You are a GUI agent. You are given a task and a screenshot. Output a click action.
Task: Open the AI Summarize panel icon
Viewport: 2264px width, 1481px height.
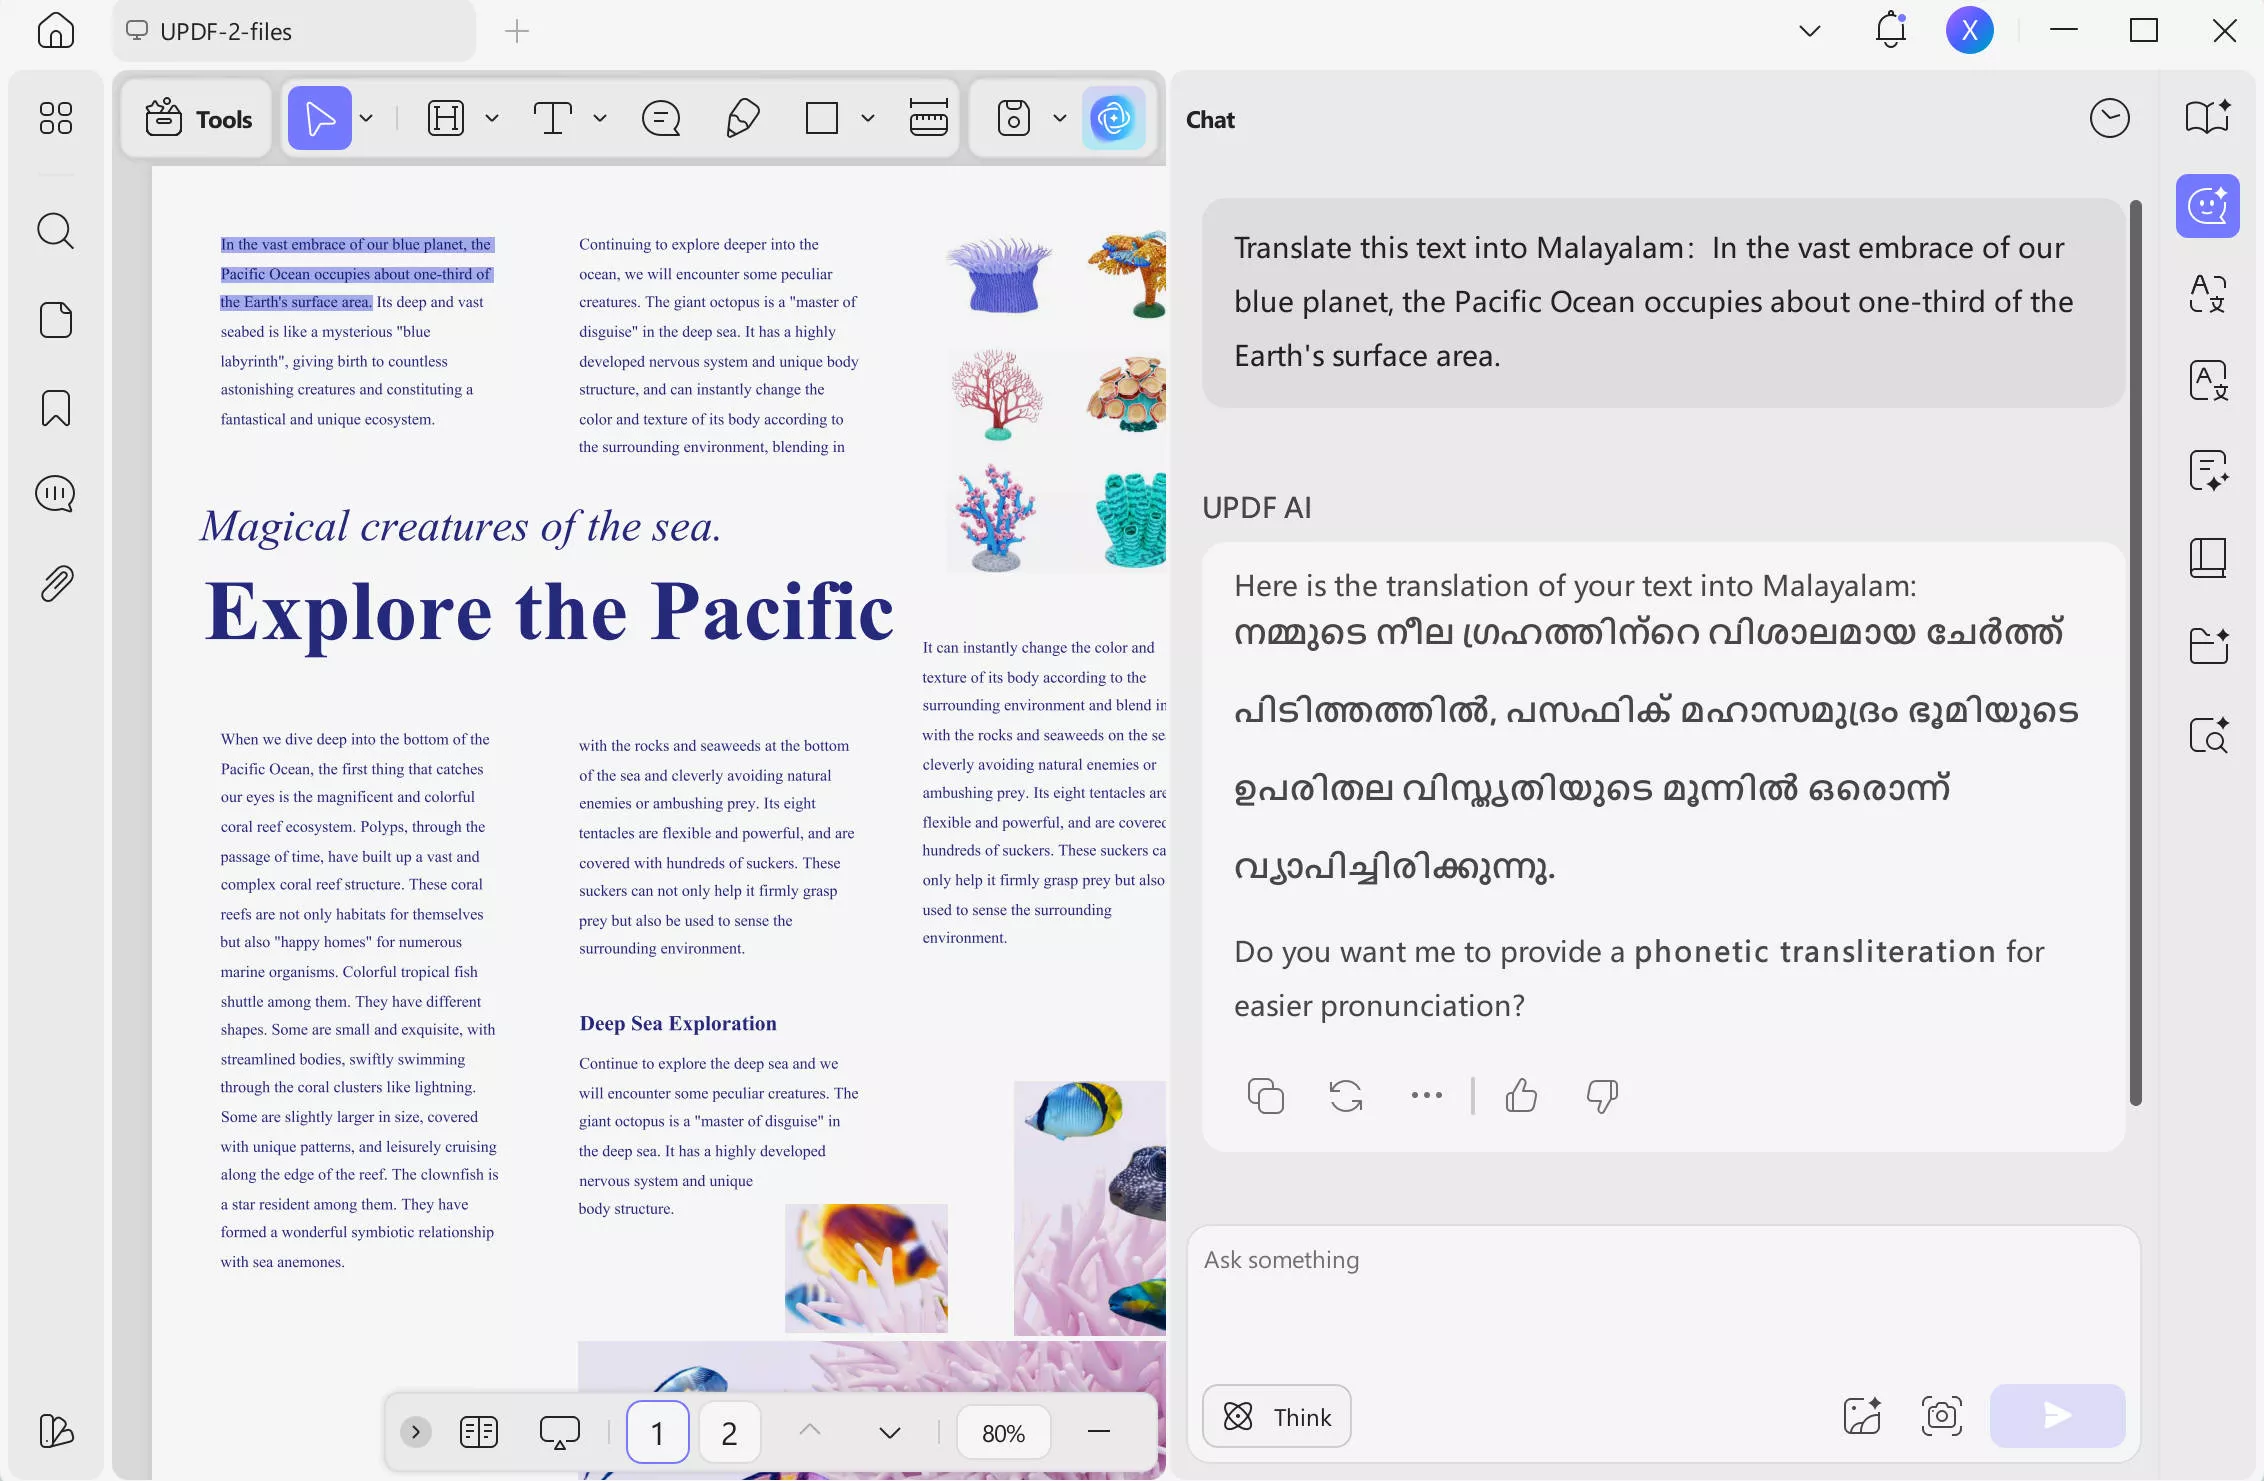coord(2208,470)
